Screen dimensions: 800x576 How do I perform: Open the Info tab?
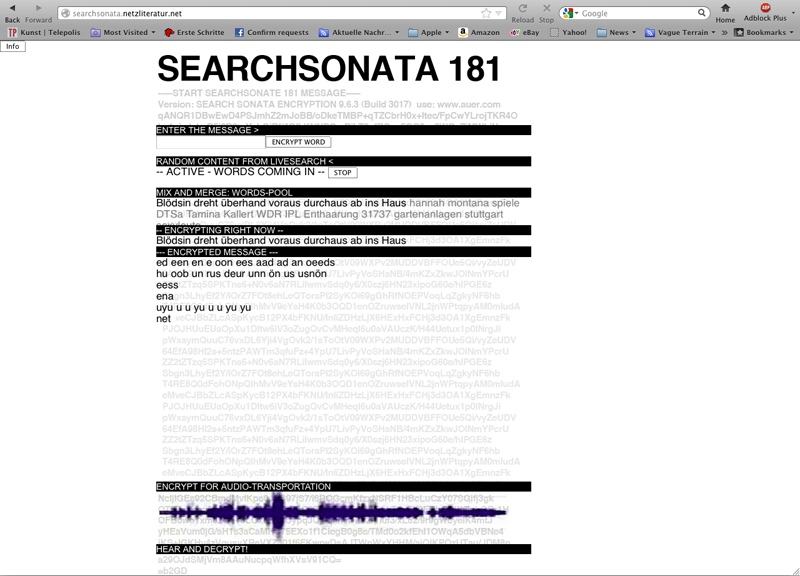(x=13, y=46)
